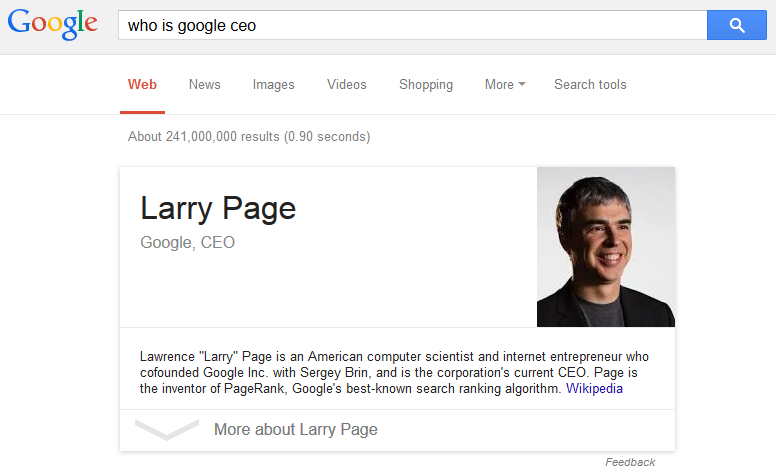This screenshot has width=776, height=476.
Task: Open Search tools options
Action: (x=590, y=85)
